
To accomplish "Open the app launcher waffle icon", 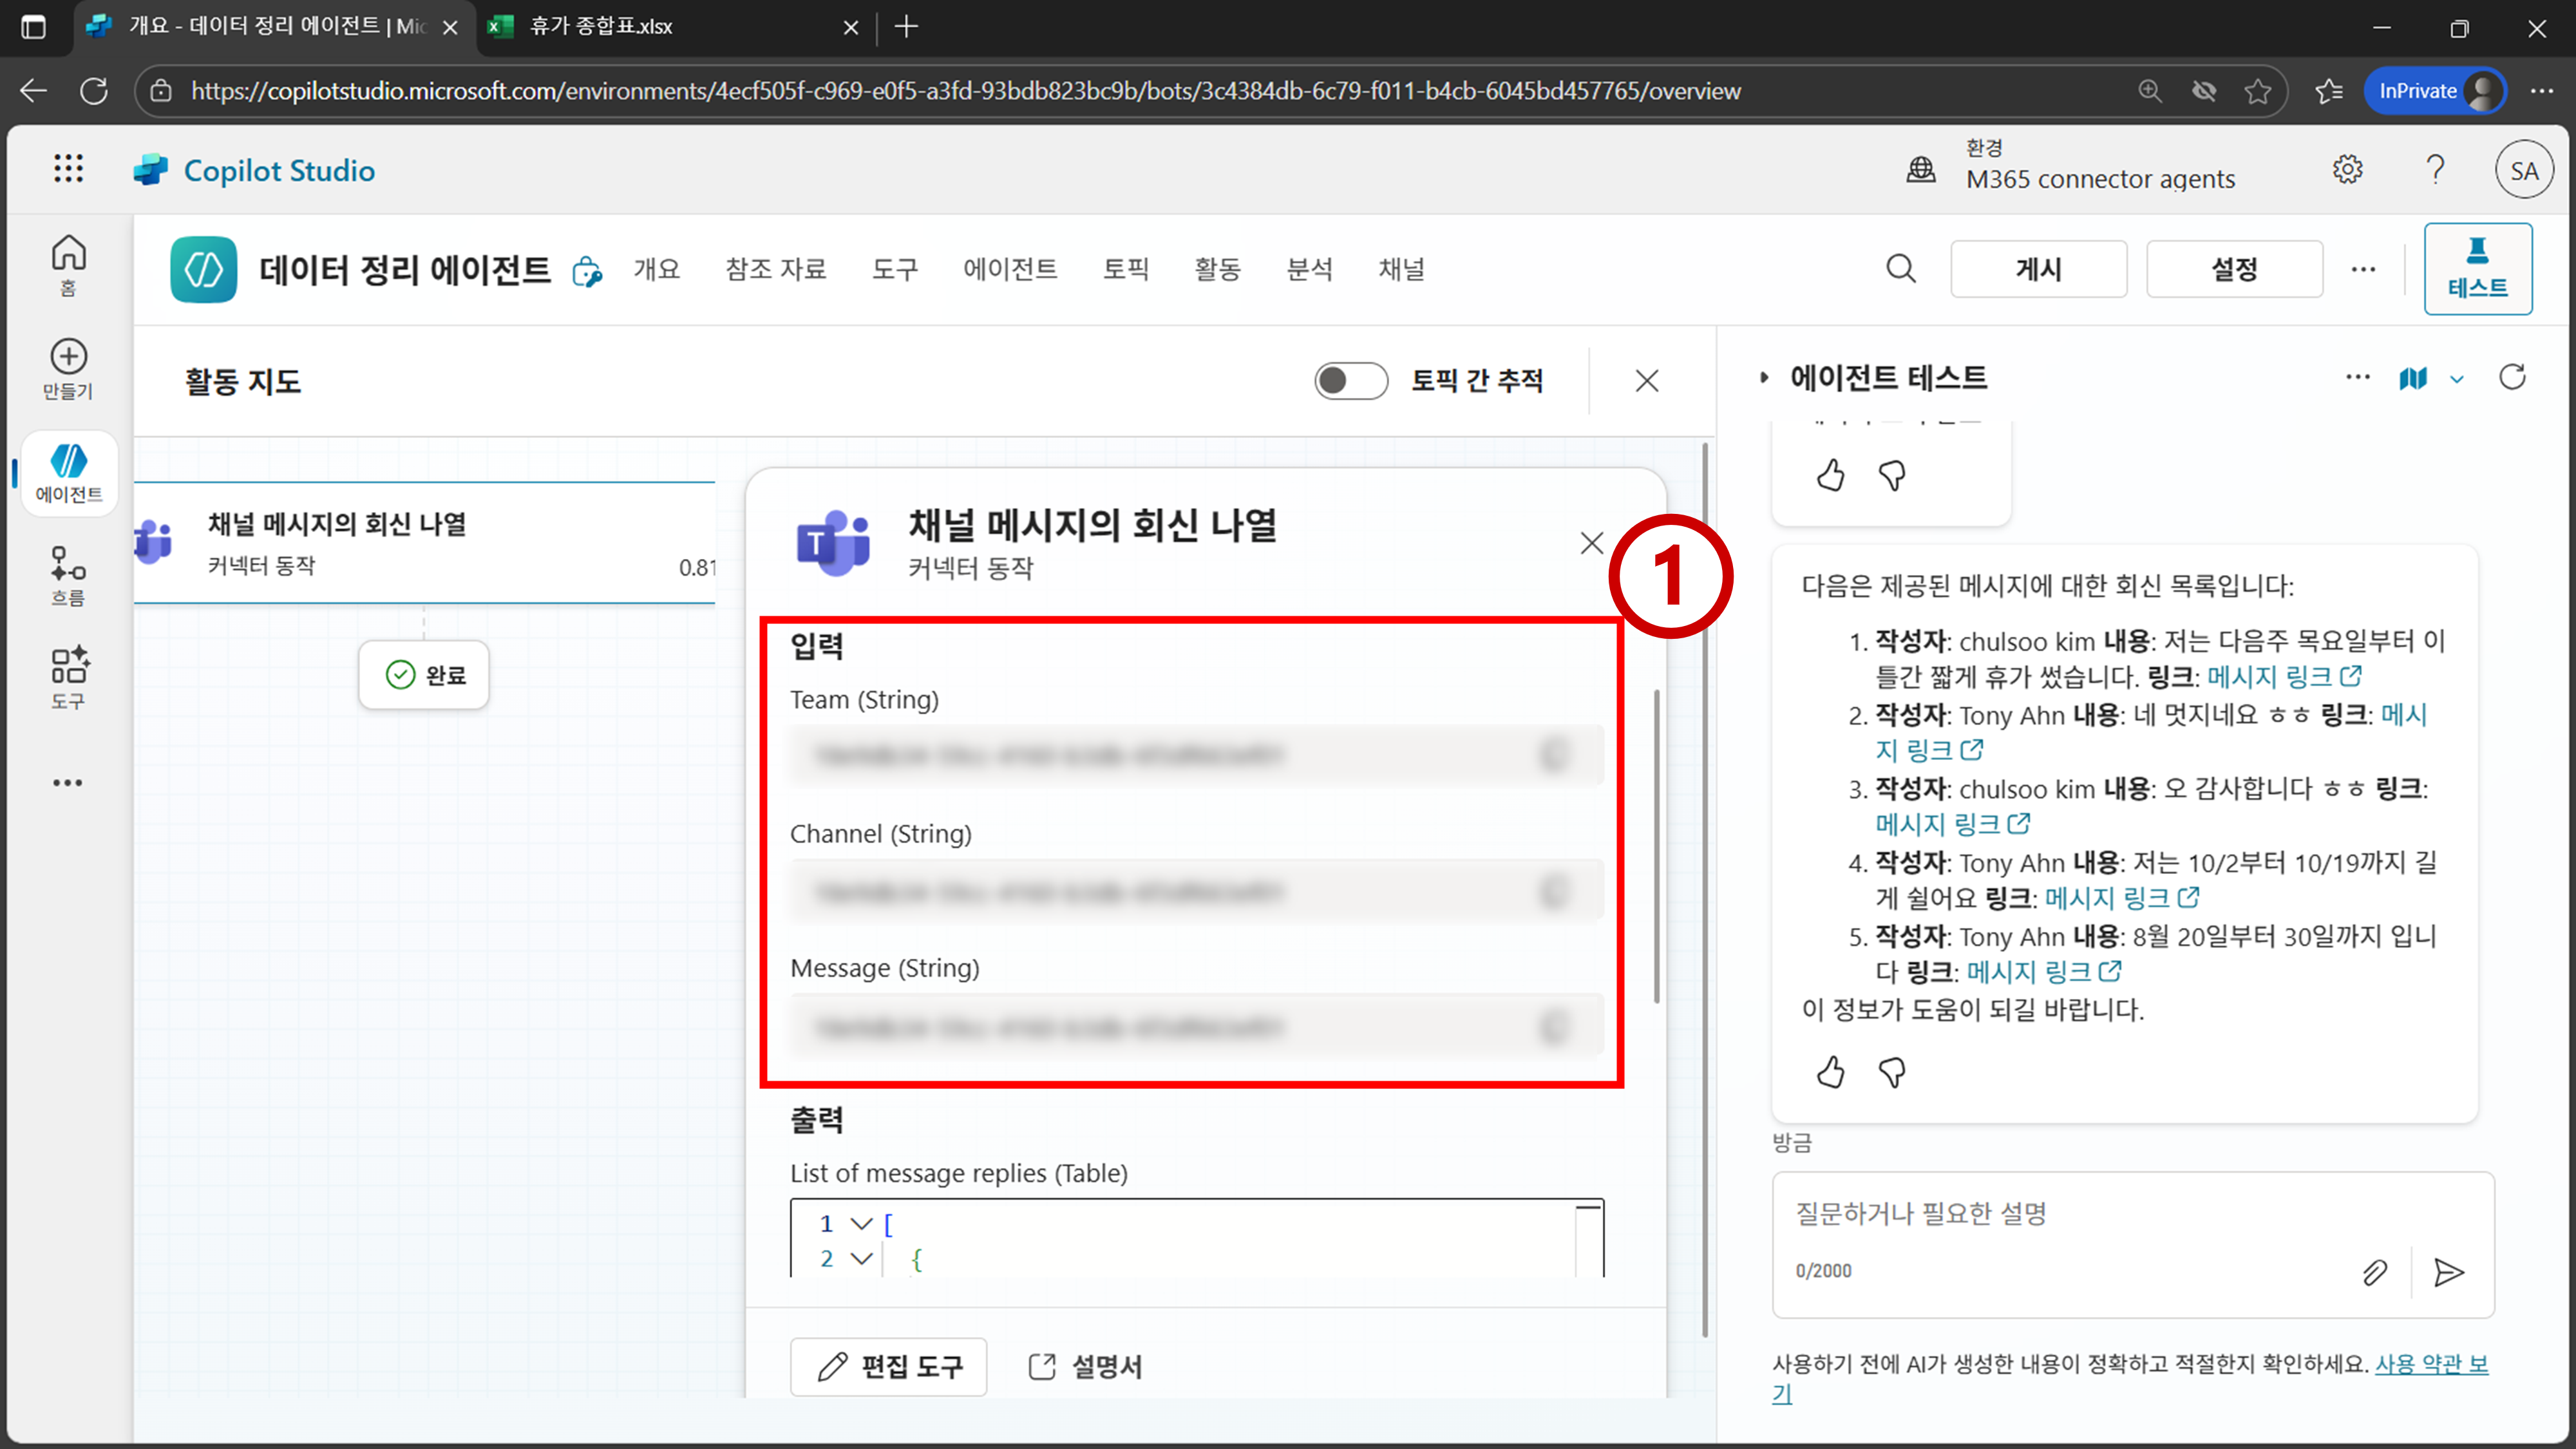I will (68, 169).
